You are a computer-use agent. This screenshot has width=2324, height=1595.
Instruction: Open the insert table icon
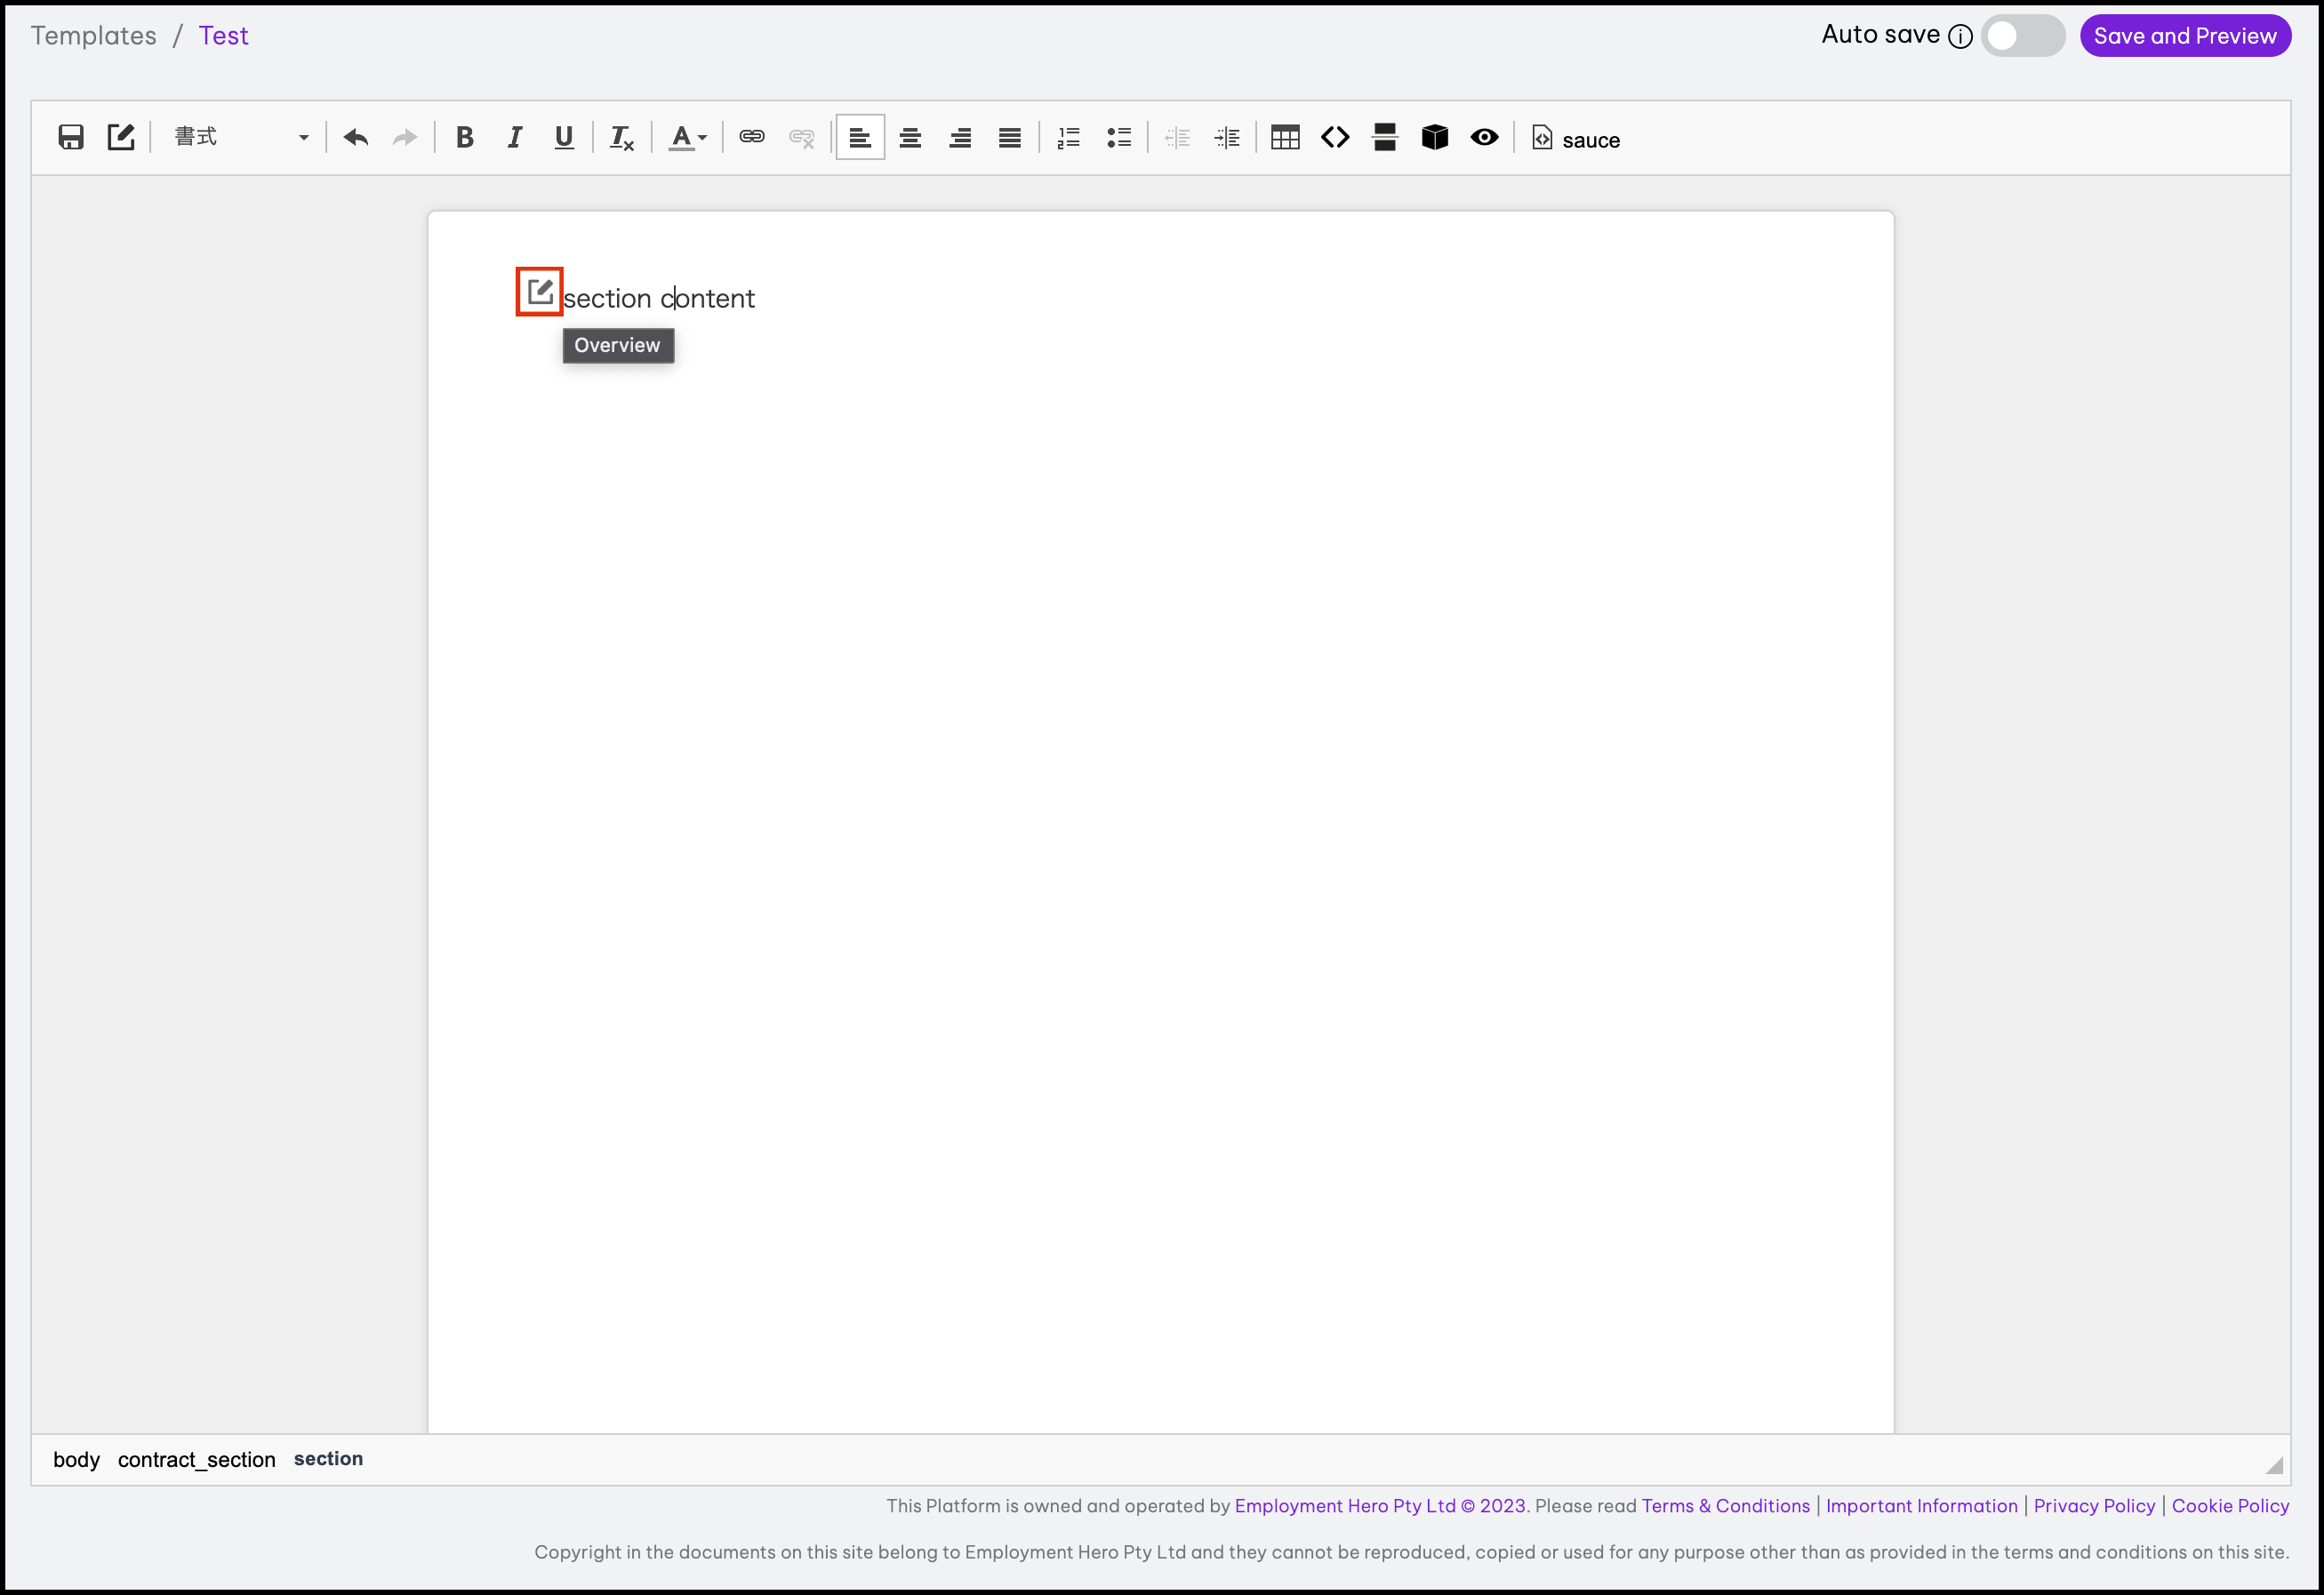point(1285,137)
